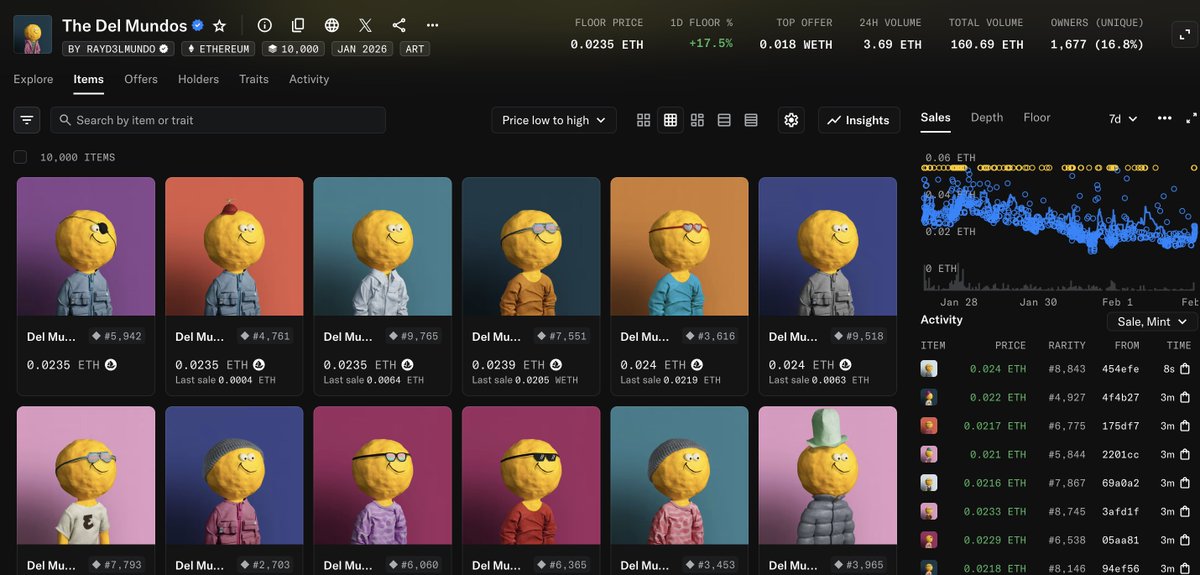The height and width of the screenshot is (575, 1200).
Task: Select the mosaic grid view icon
Action: coord(697,120)
